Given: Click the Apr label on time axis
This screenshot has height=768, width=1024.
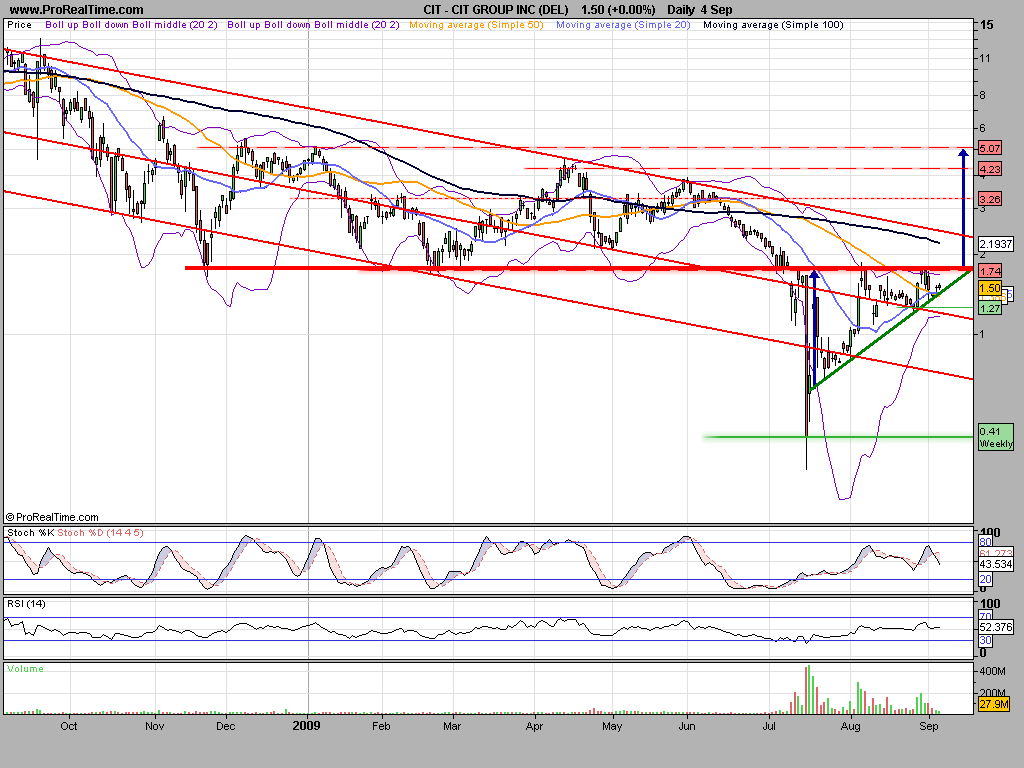Looking at the screenshot, I should 534,726.
